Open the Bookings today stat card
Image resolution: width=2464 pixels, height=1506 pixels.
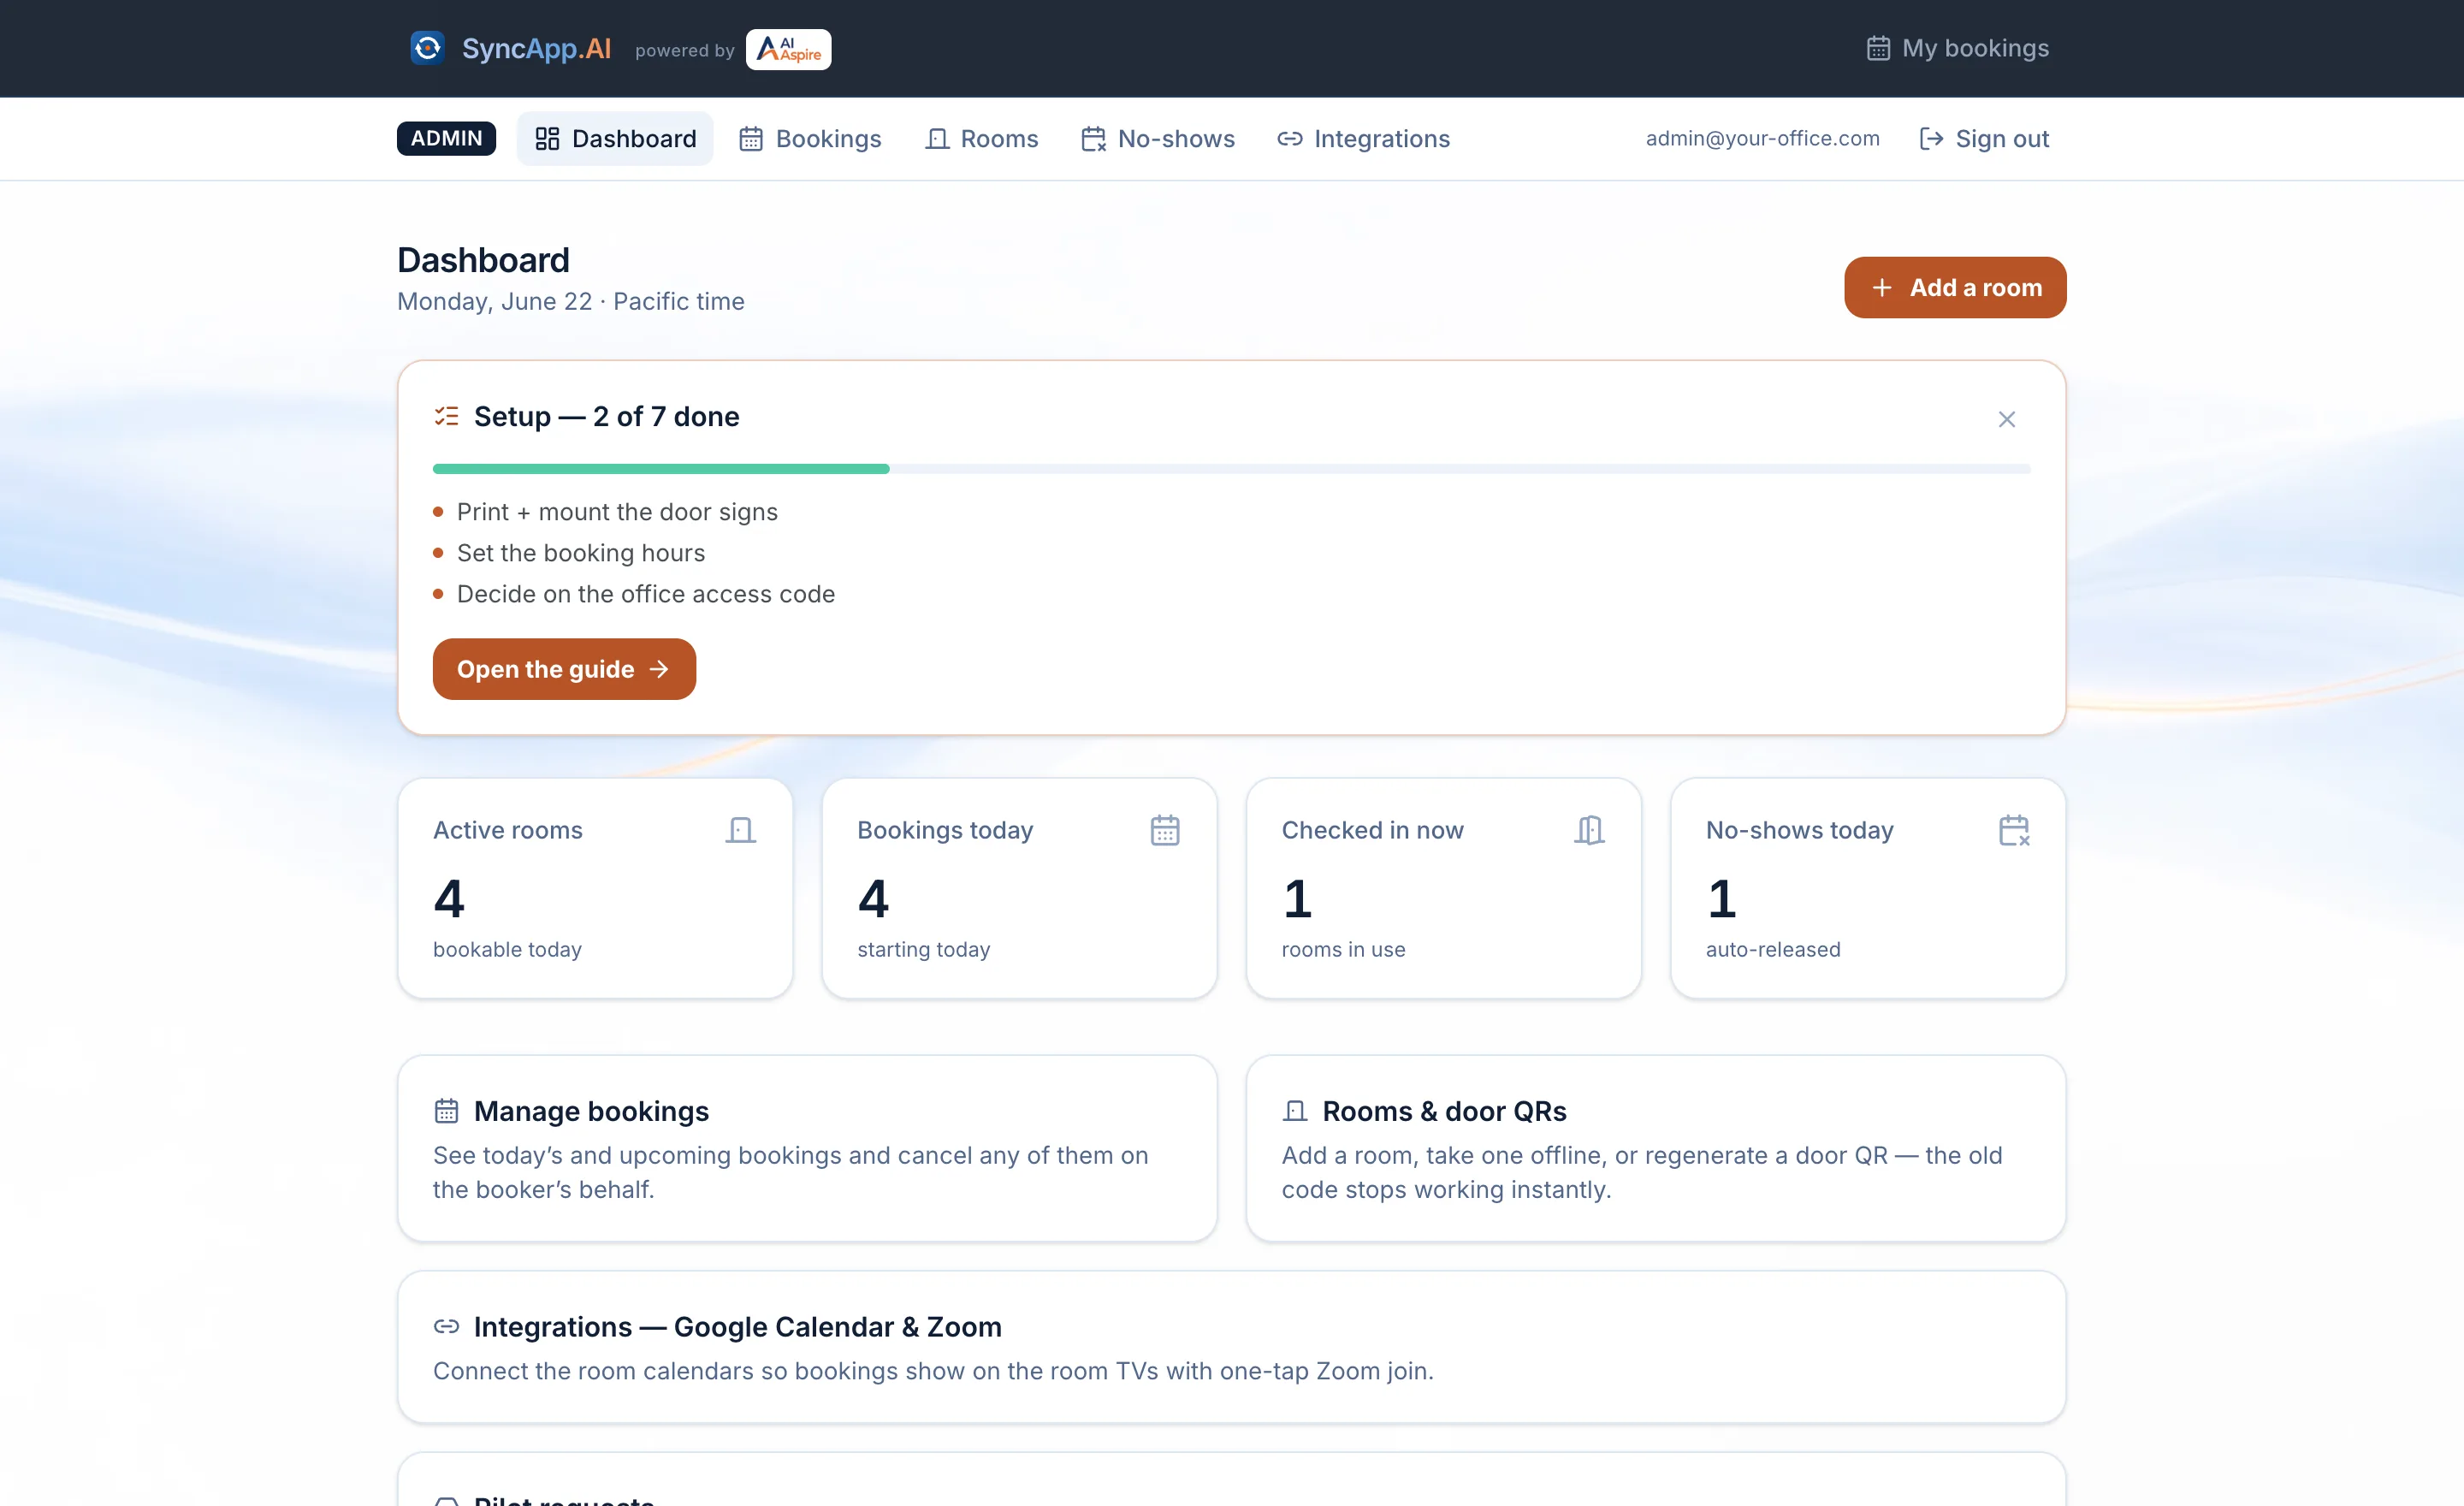1019,888
